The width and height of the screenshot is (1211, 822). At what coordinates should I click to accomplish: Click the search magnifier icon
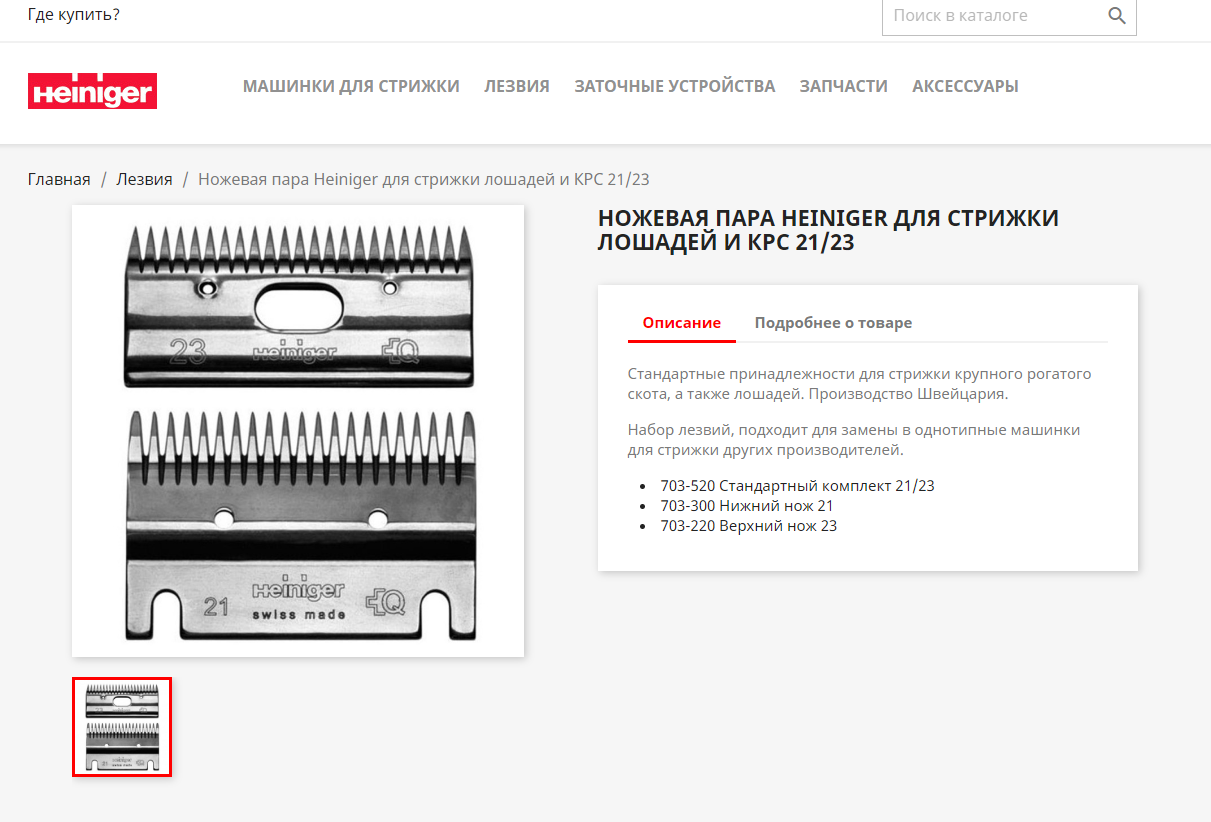(x=1116, y=16)
